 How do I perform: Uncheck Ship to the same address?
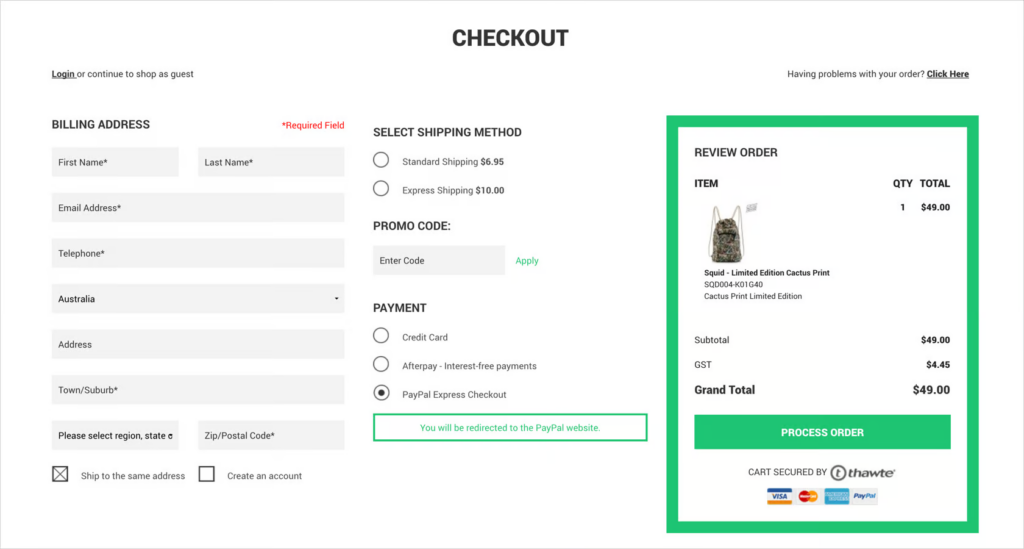coord(60,475)
